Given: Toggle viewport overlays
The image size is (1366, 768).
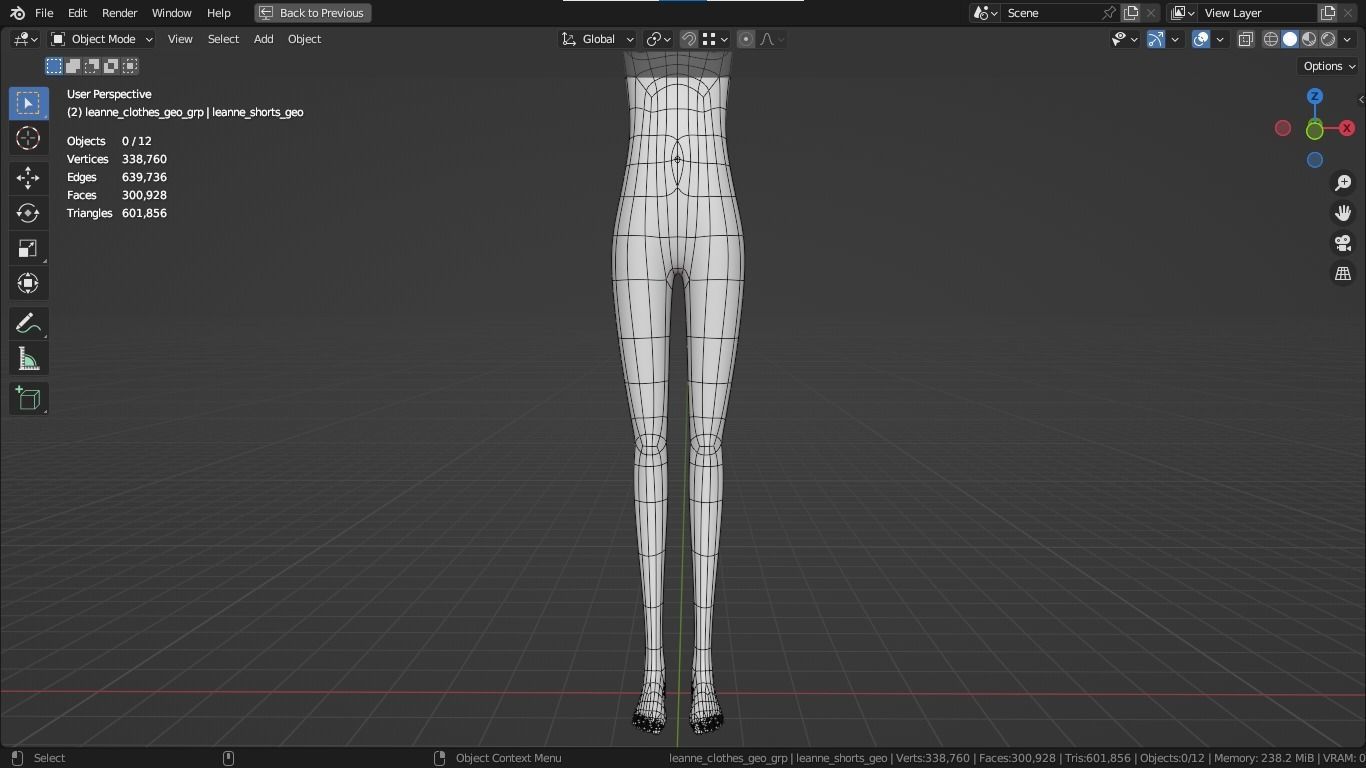Looking at the screenshot, I should (1201, 39).
